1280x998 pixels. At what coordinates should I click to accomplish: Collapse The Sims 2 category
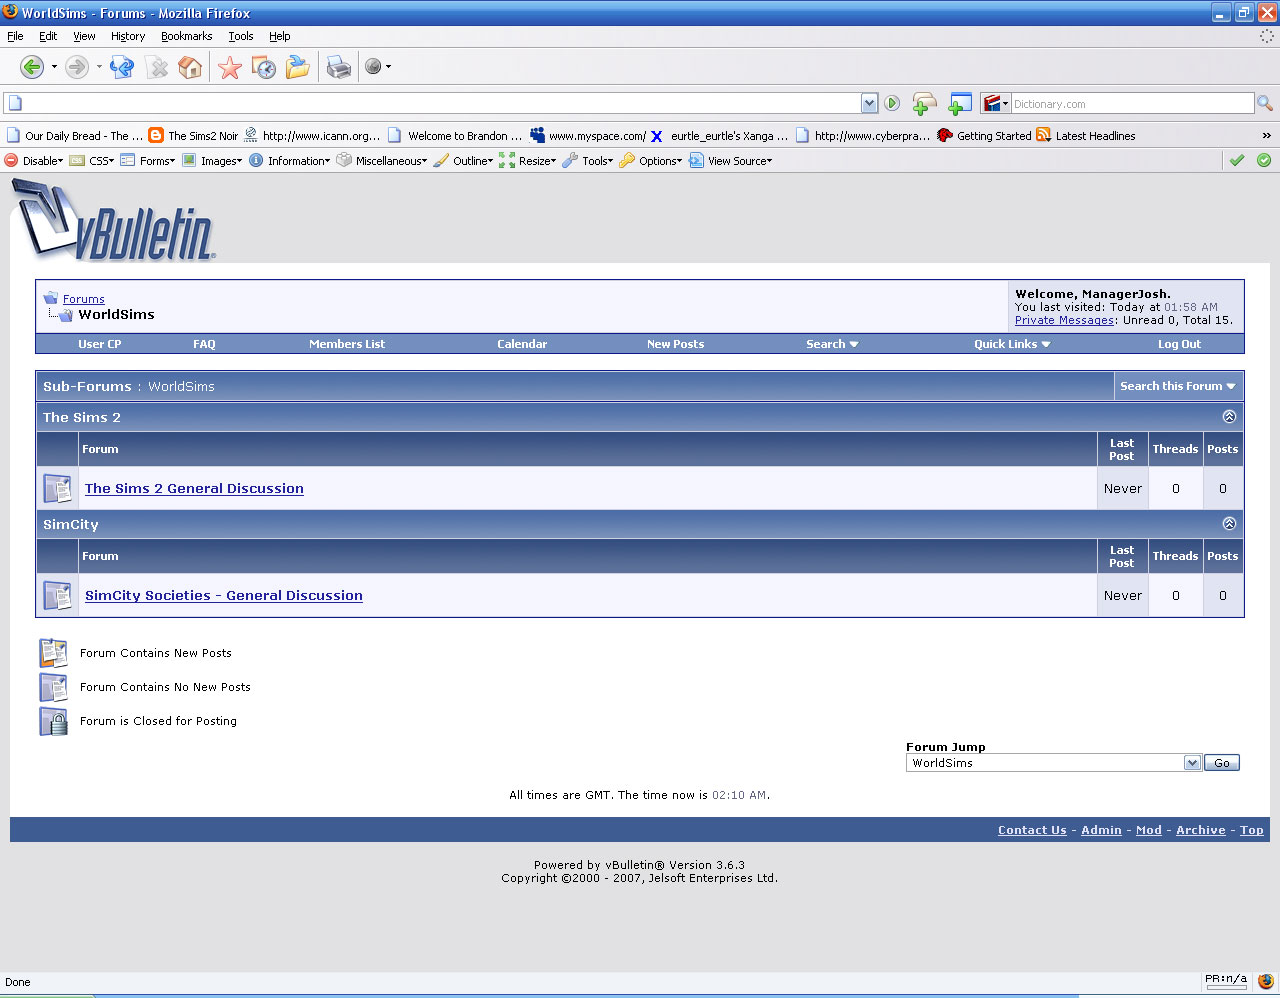tap(1230, 417)
